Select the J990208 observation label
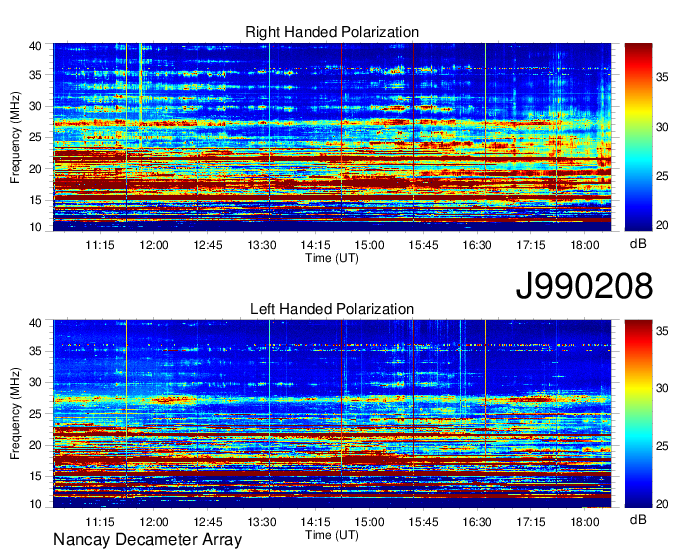 (584, 286)
